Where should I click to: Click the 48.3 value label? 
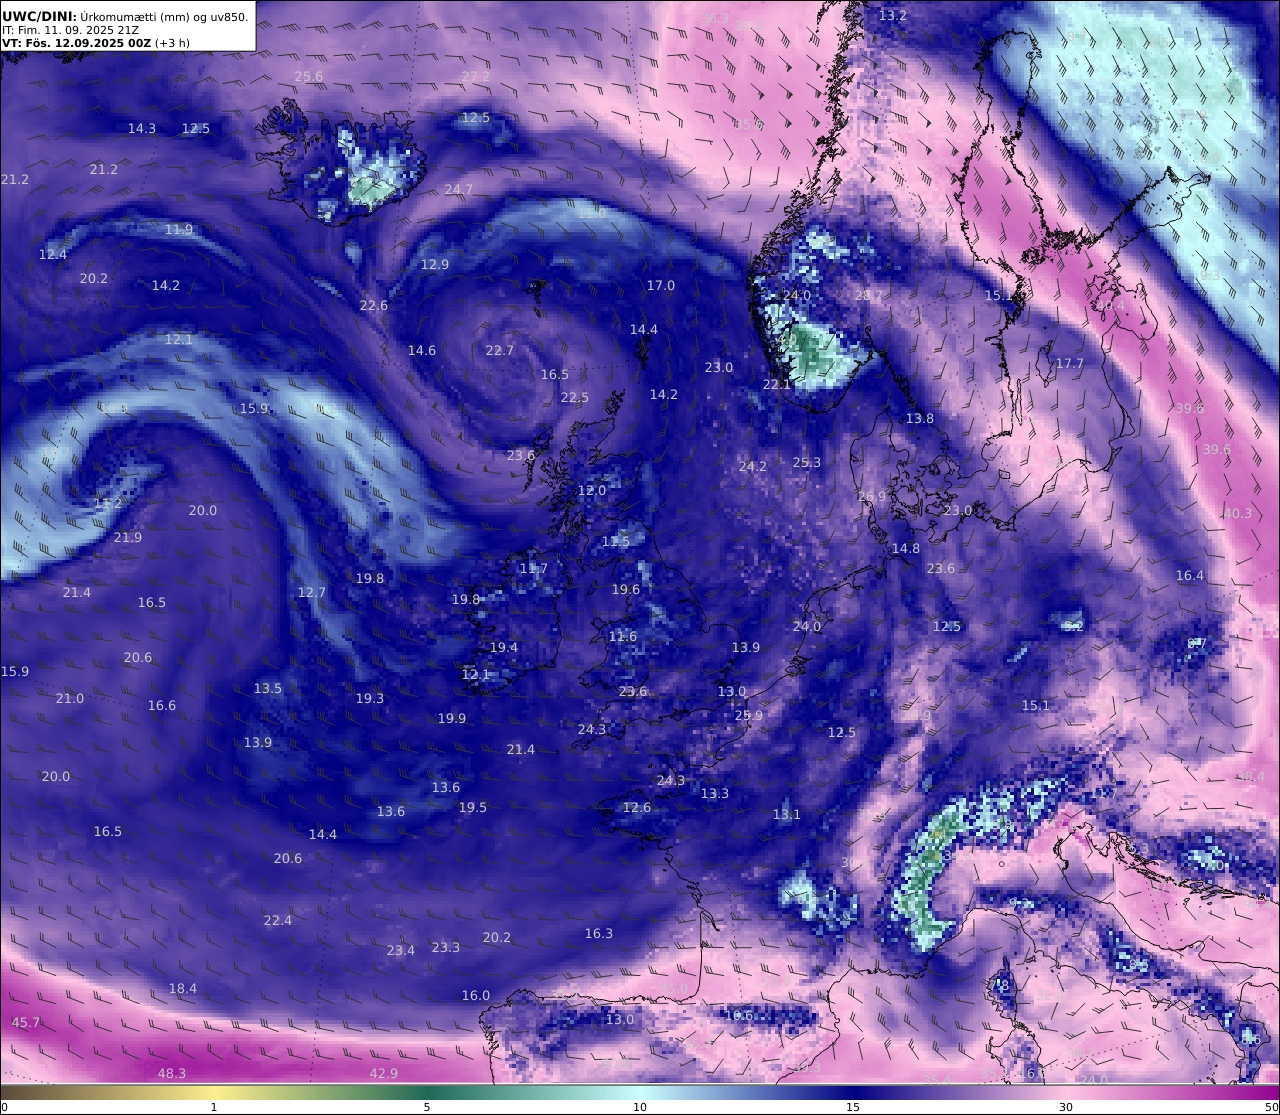click(172, 1074)
